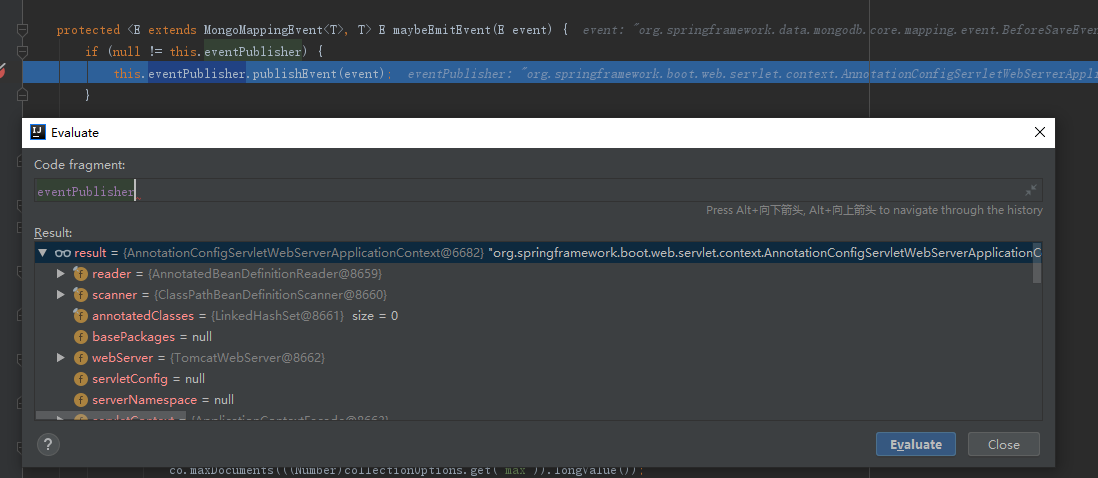Click the IntelliJ logo in dialog title
The height and width of the screenshot is (478, 1098).
[x=38, y=132]
